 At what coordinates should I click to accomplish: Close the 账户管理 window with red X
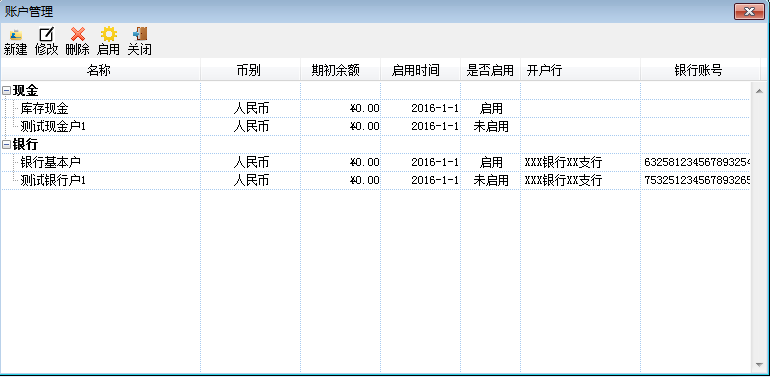point(749,11)
